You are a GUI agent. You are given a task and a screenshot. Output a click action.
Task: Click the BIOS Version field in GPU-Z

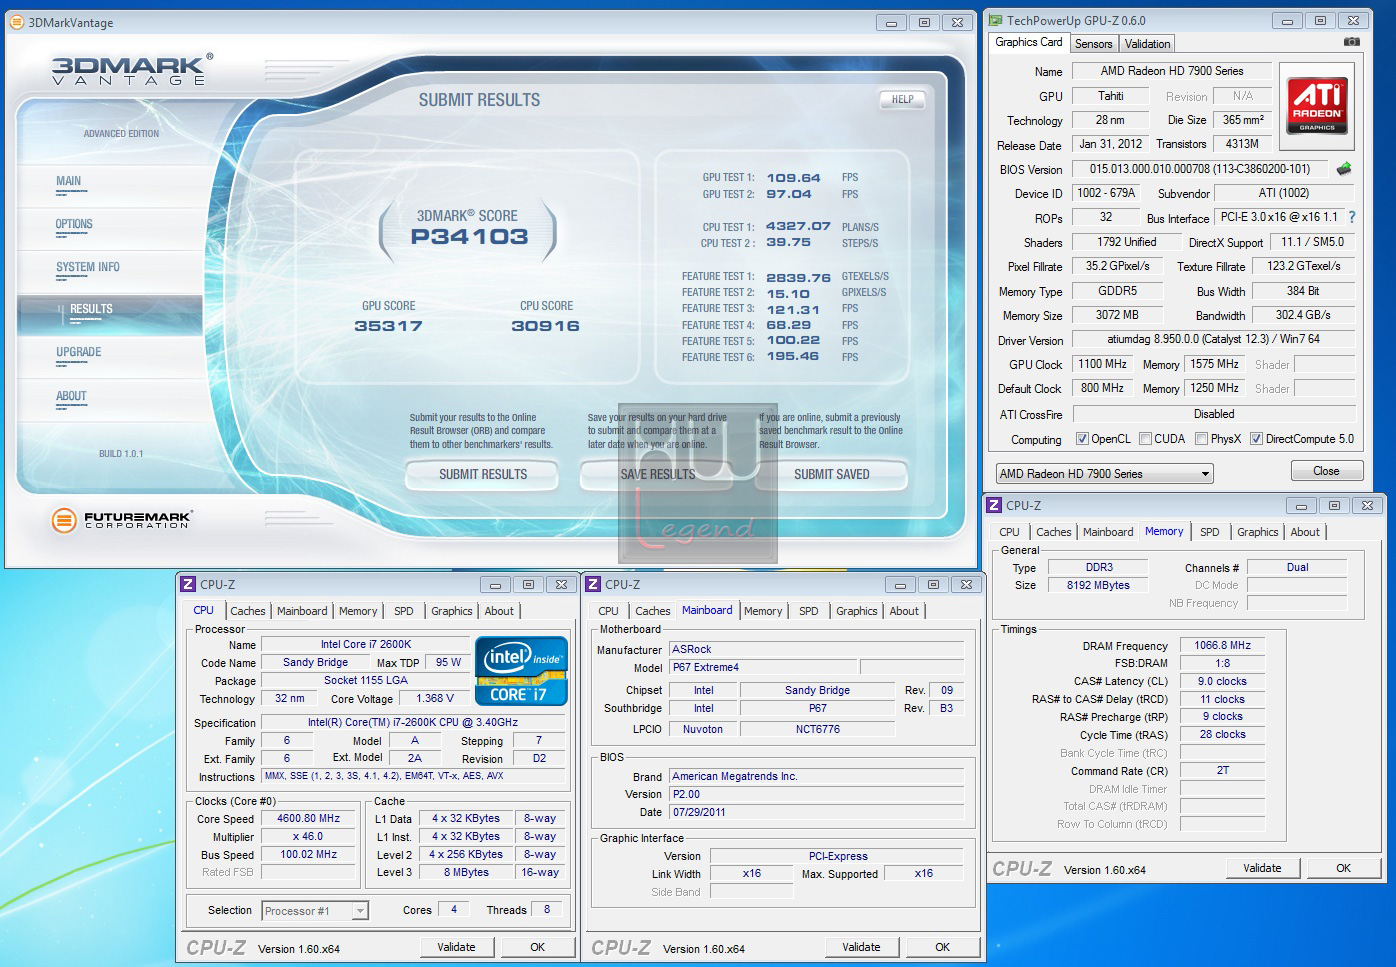[1200, 169]
